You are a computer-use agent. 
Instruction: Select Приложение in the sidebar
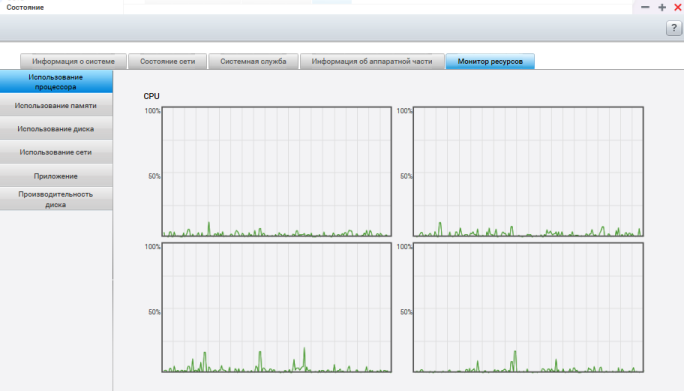click(56, 176)
